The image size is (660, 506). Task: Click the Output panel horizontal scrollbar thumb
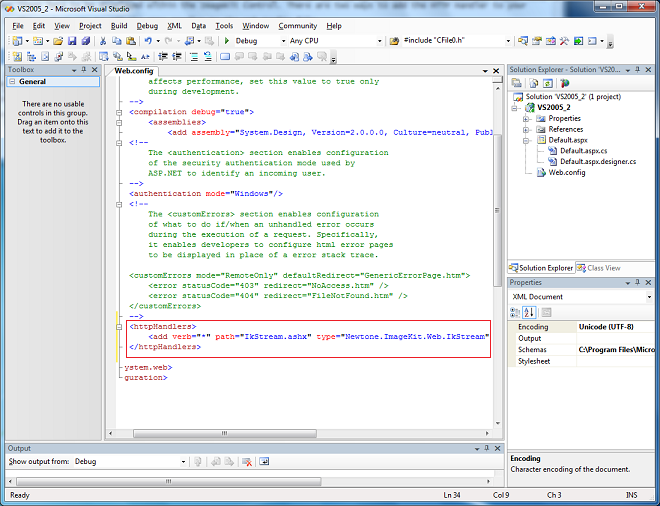click(168, 481)
